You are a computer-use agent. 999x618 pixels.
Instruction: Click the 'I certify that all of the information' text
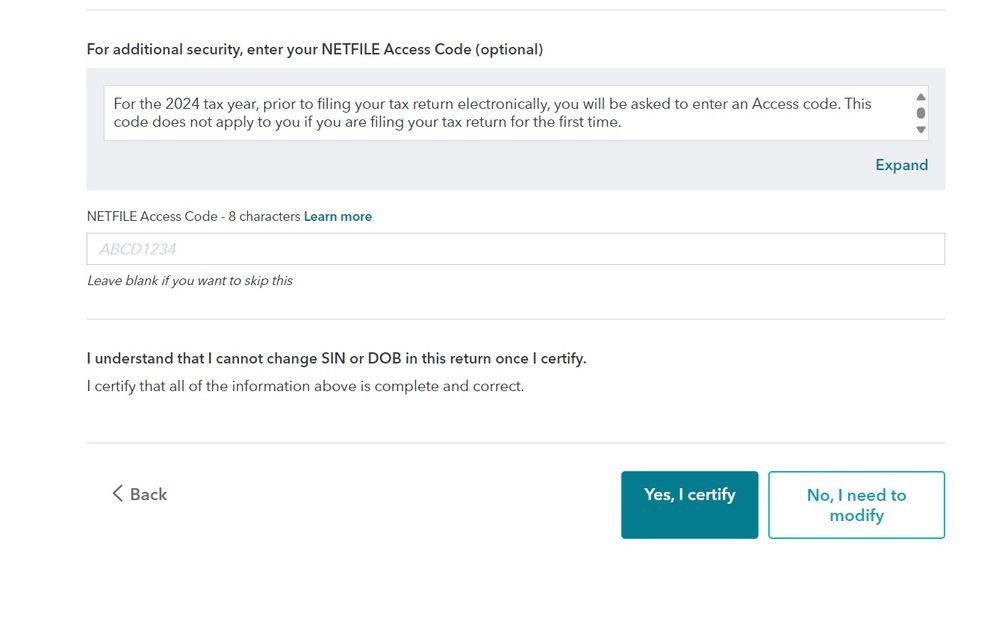(305, 386)
